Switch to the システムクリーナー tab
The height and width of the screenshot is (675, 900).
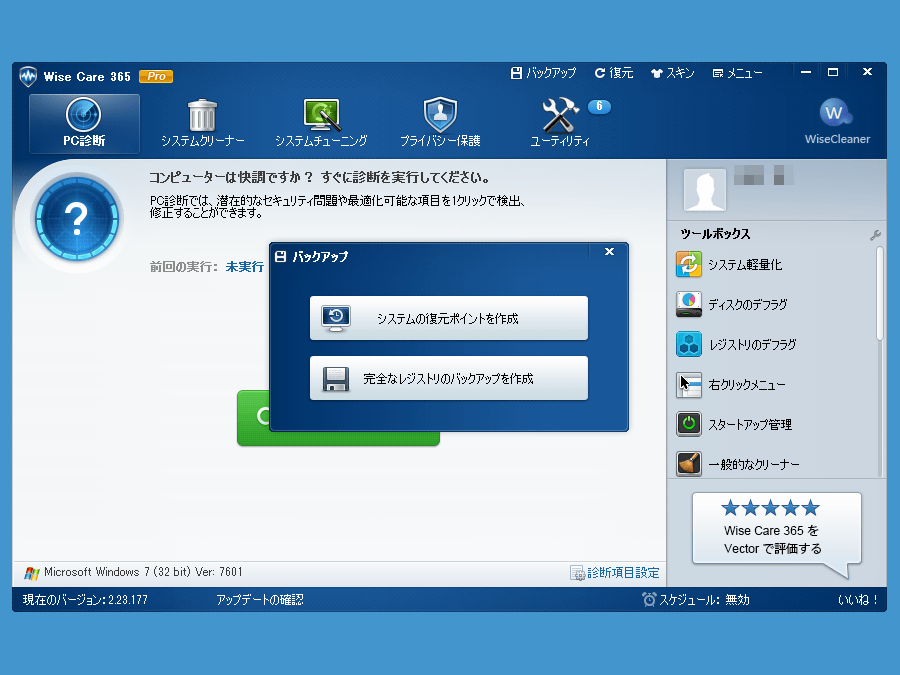[203, 123]
